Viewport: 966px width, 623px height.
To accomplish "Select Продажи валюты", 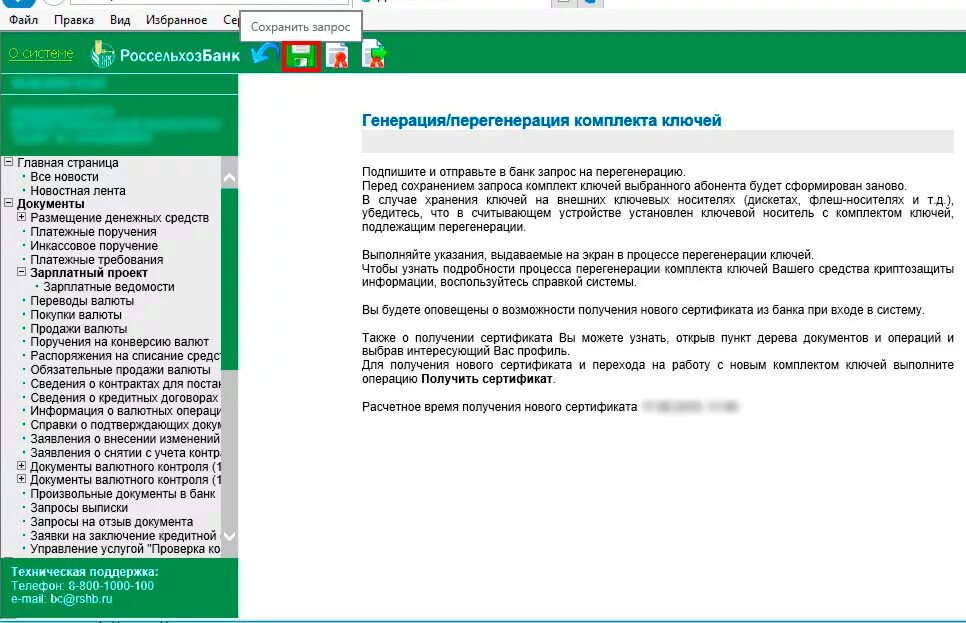I will (78, 328).
